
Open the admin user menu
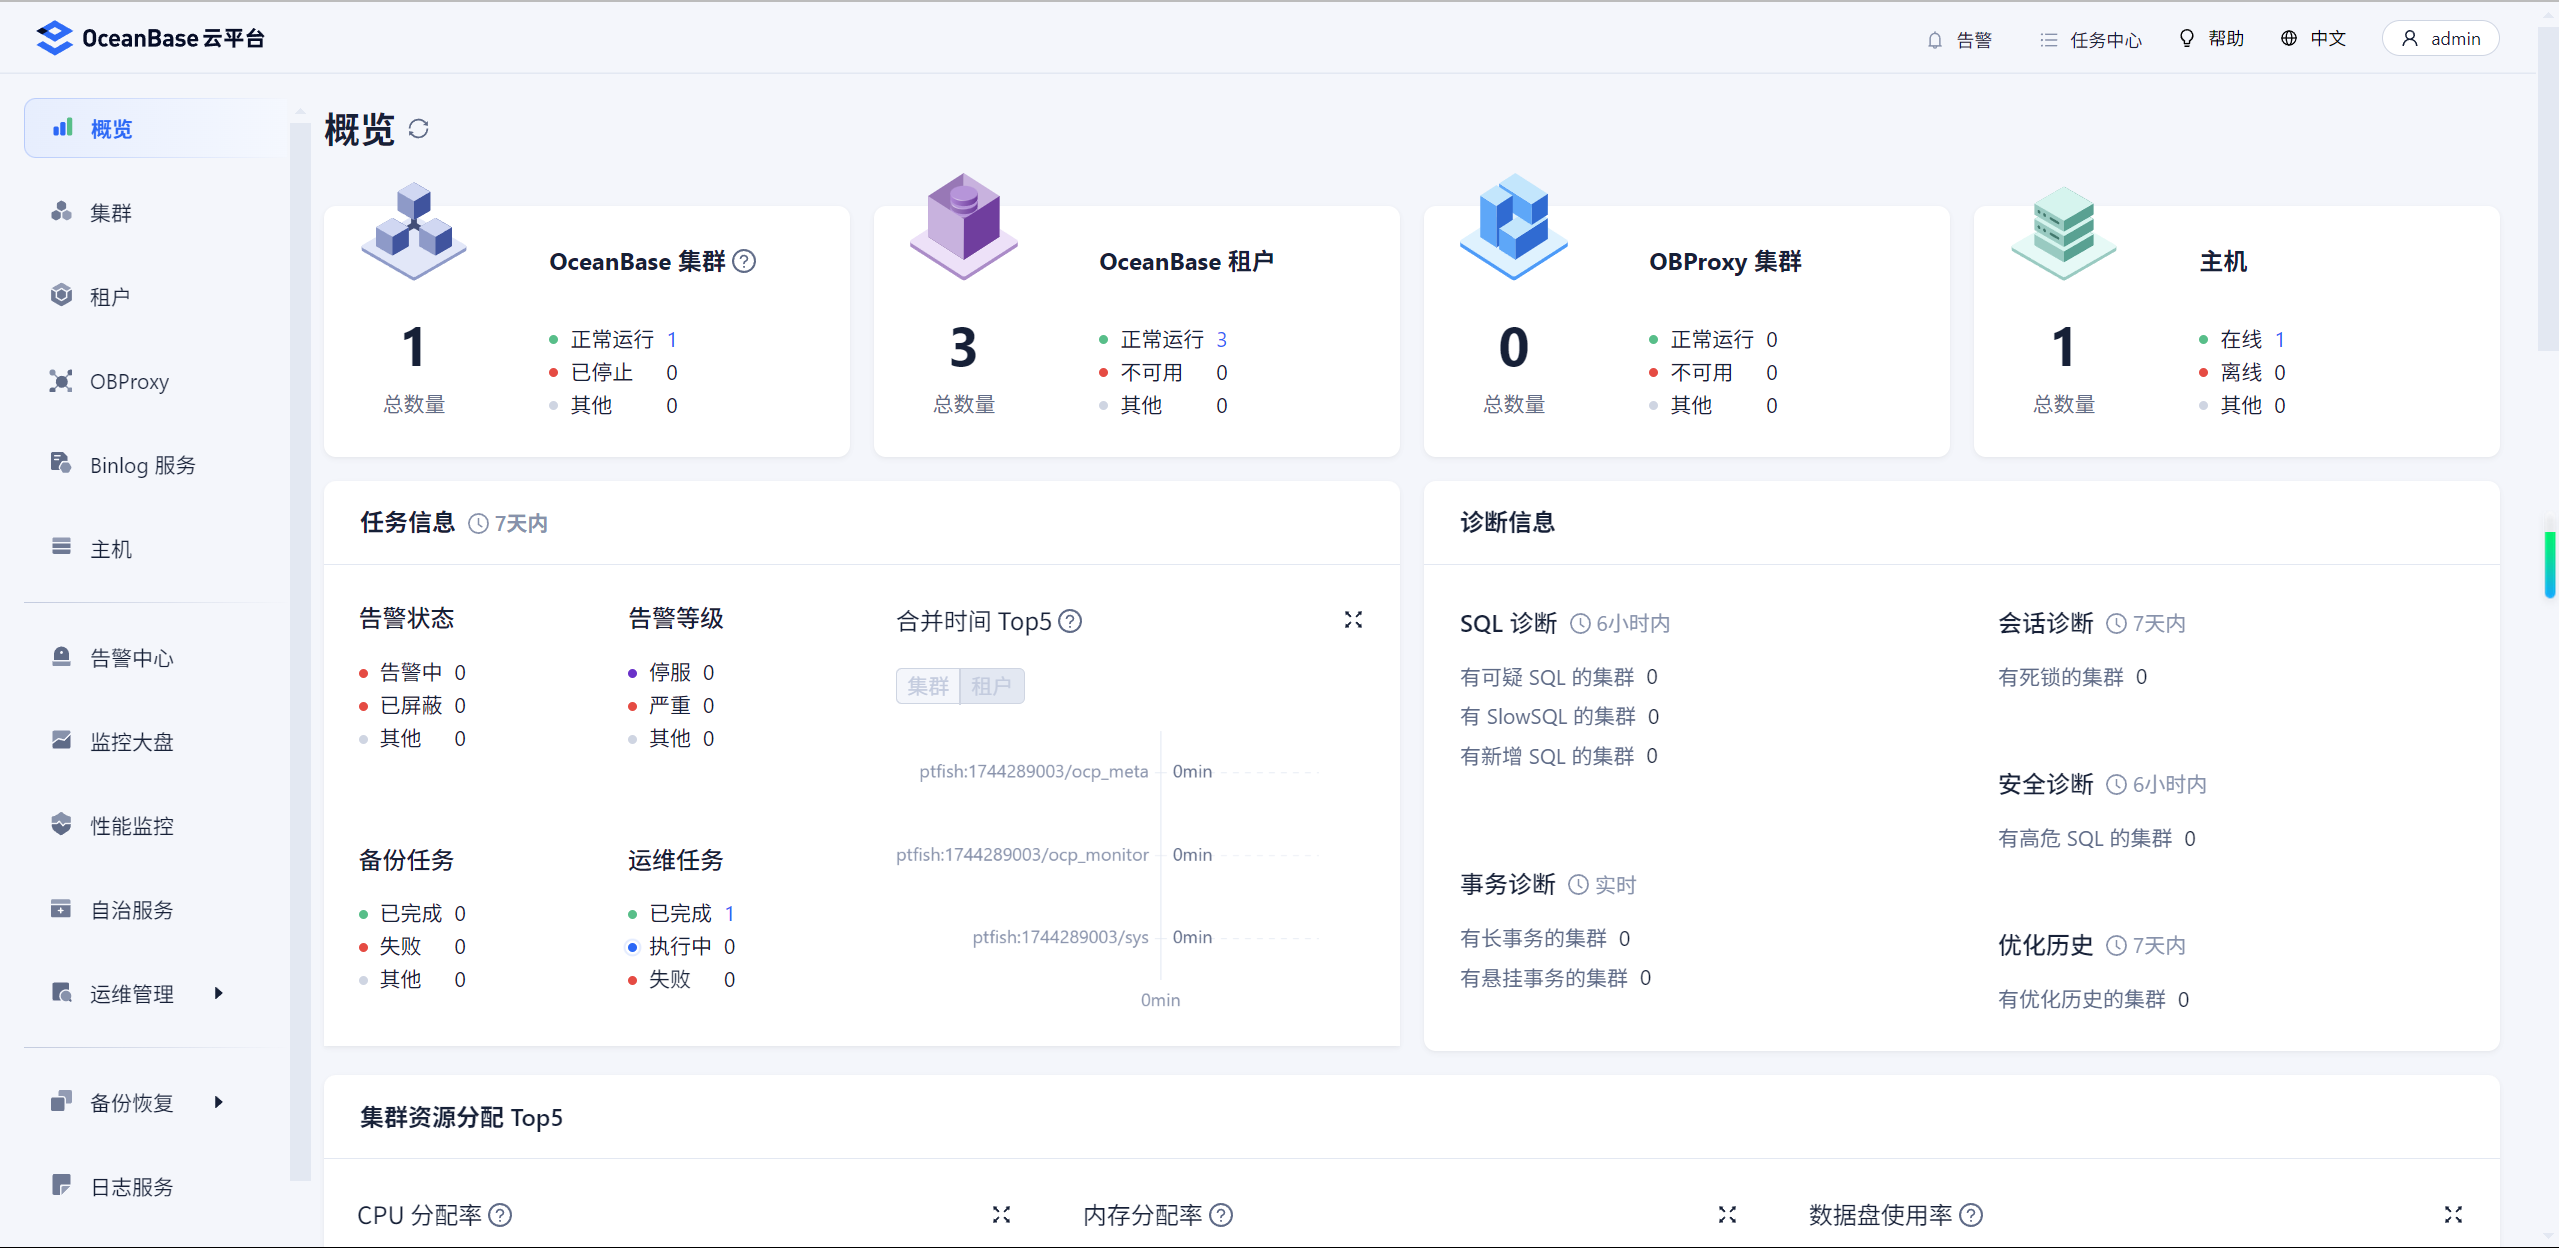pos(2440,38)
